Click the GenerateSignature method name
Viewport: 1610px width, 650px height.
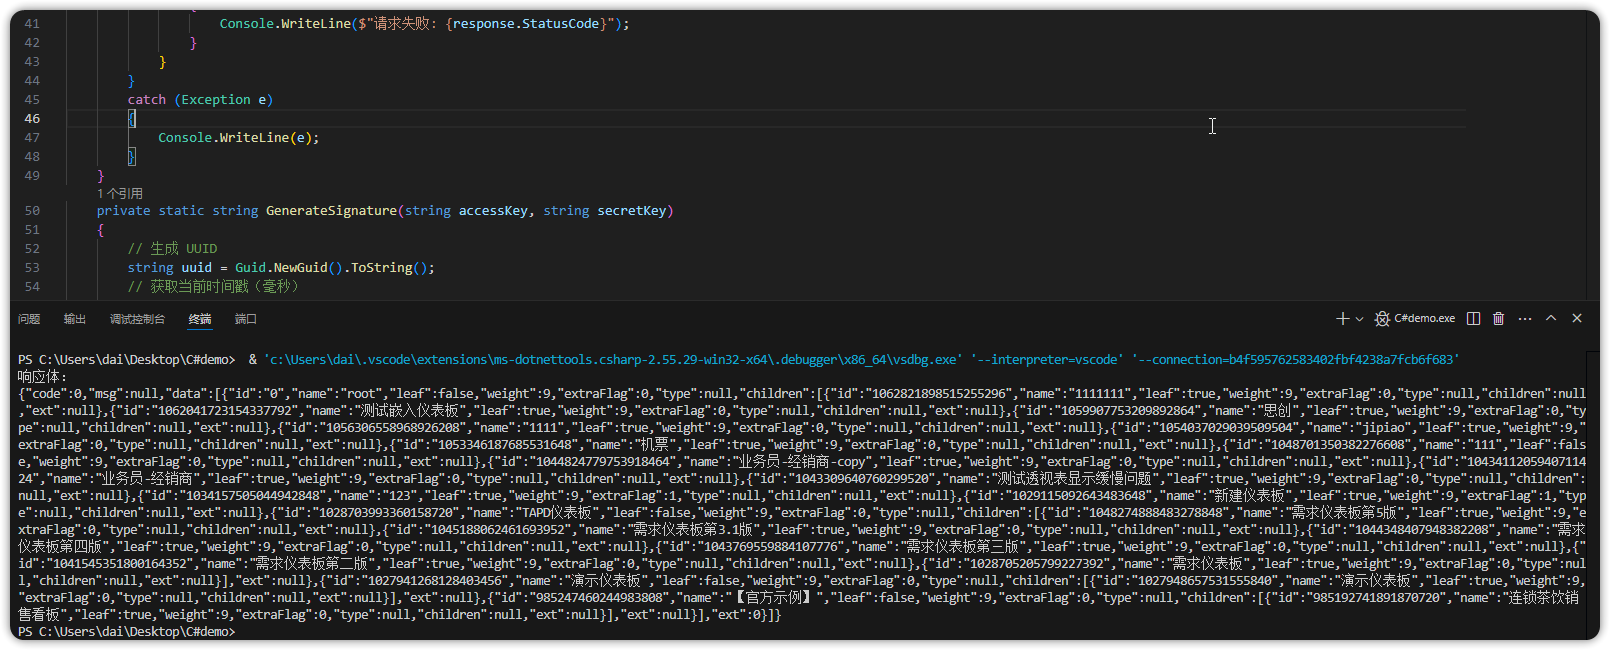(331, 210)
